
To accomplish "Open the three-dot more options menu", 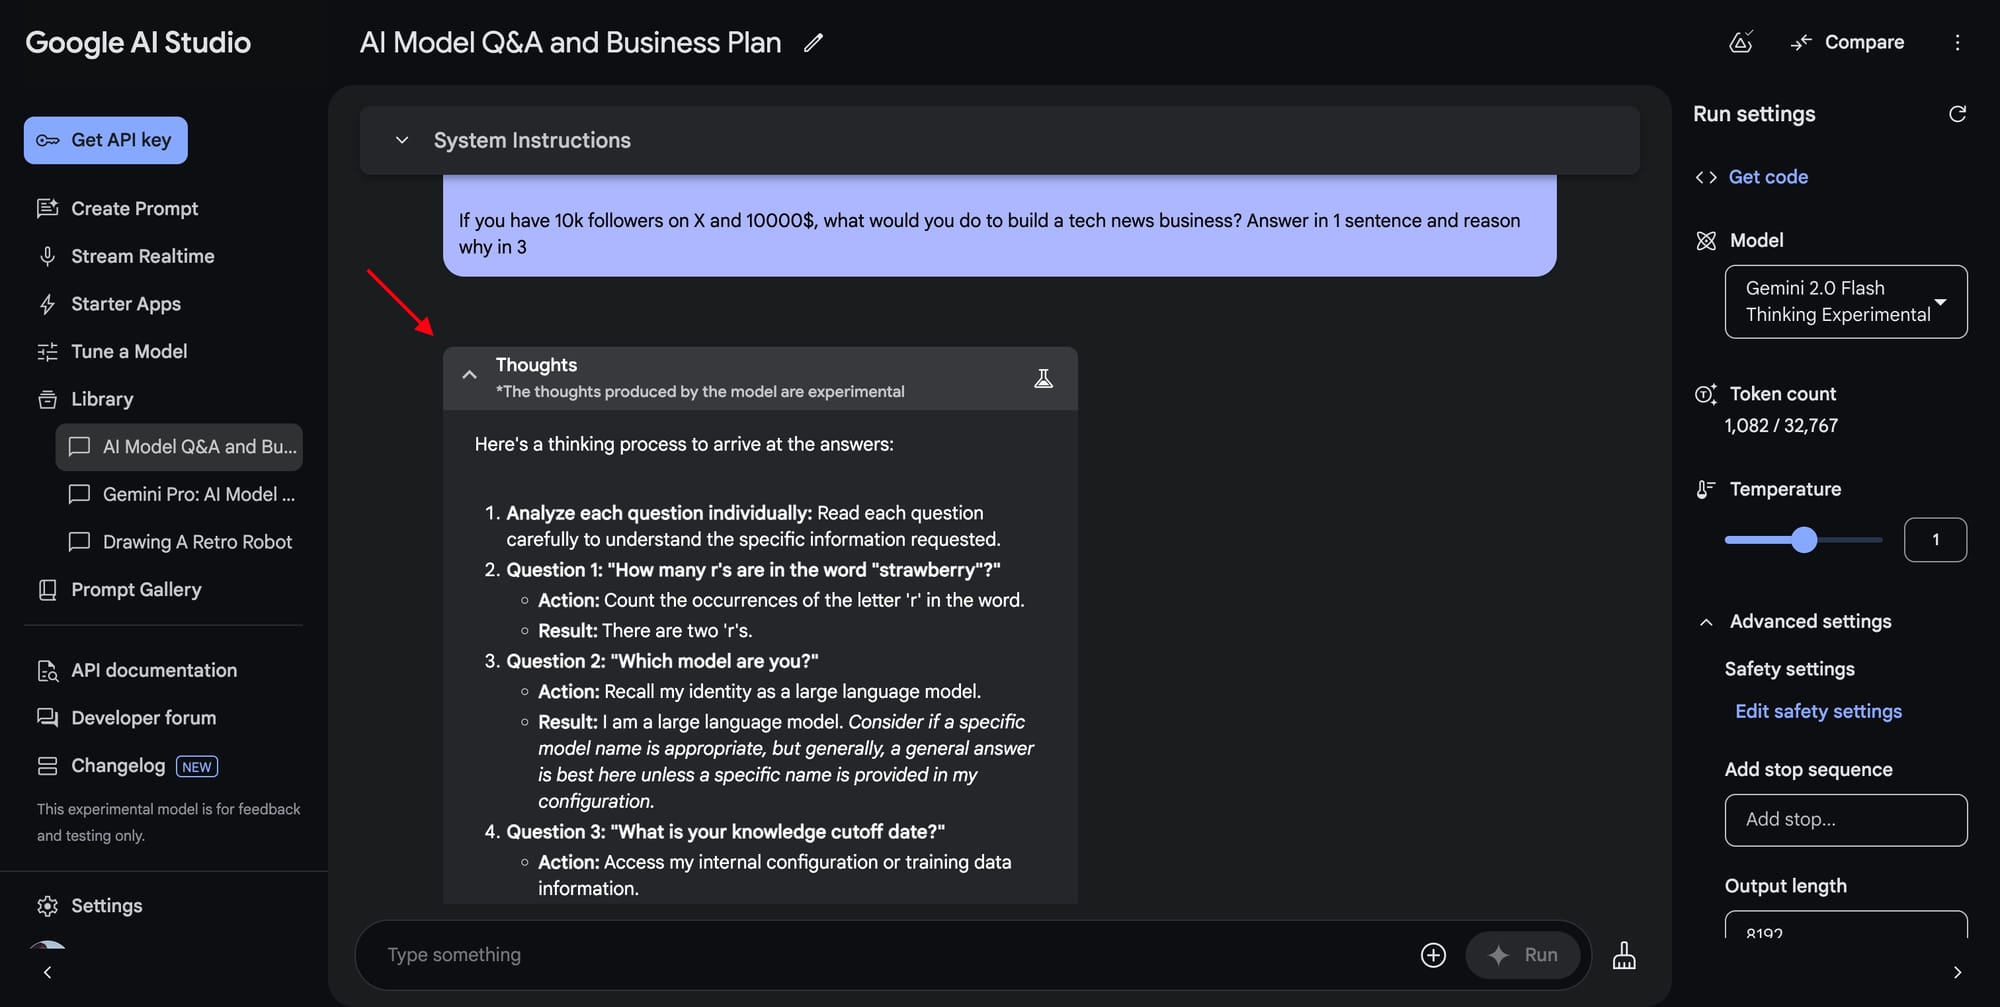I will [x=1957, y=42].
